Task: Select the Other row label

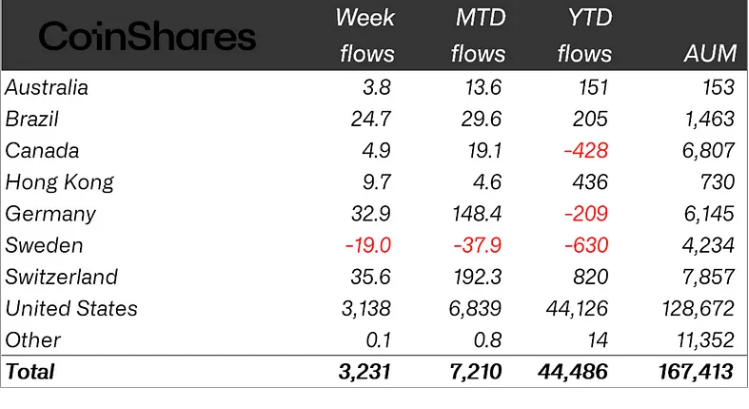Action: coord(33,340)
